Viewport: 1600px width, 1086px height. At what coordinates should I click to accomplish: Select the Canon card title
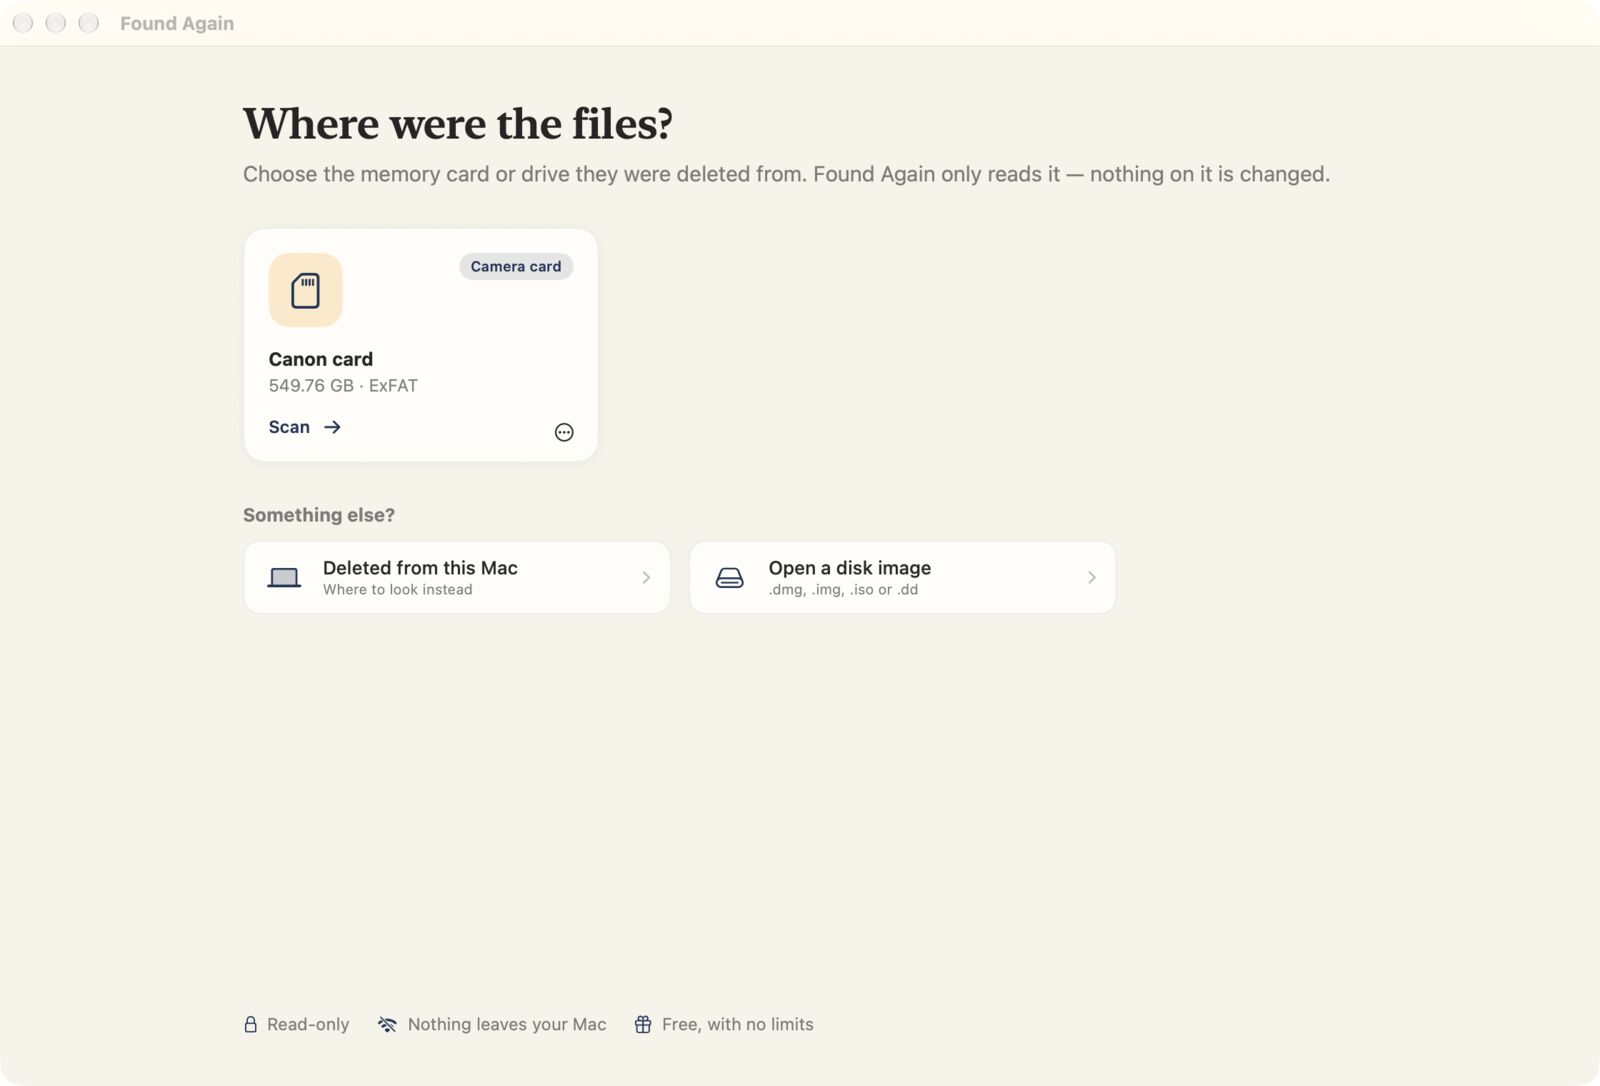click(321, 359)
